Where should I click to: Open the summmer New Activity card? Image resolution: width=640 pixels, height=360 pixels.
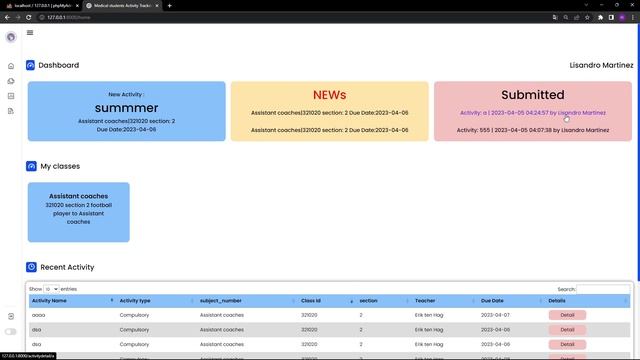127,111
